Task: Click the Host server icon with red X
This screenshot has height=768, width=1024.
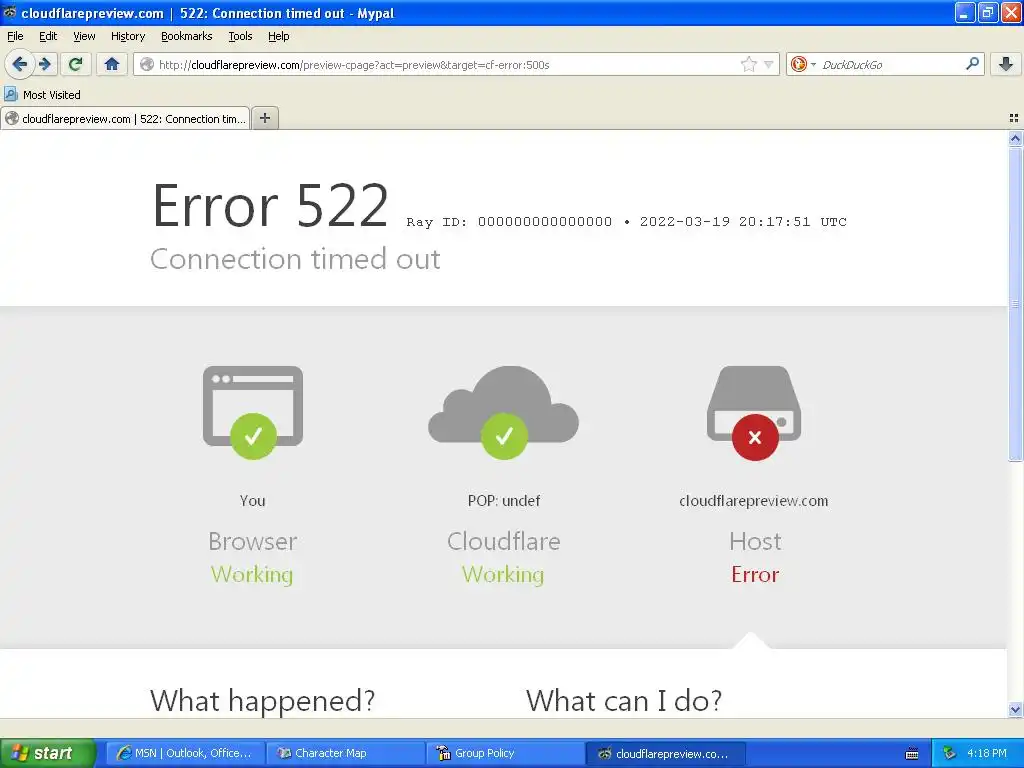Action: coord(754,413)
